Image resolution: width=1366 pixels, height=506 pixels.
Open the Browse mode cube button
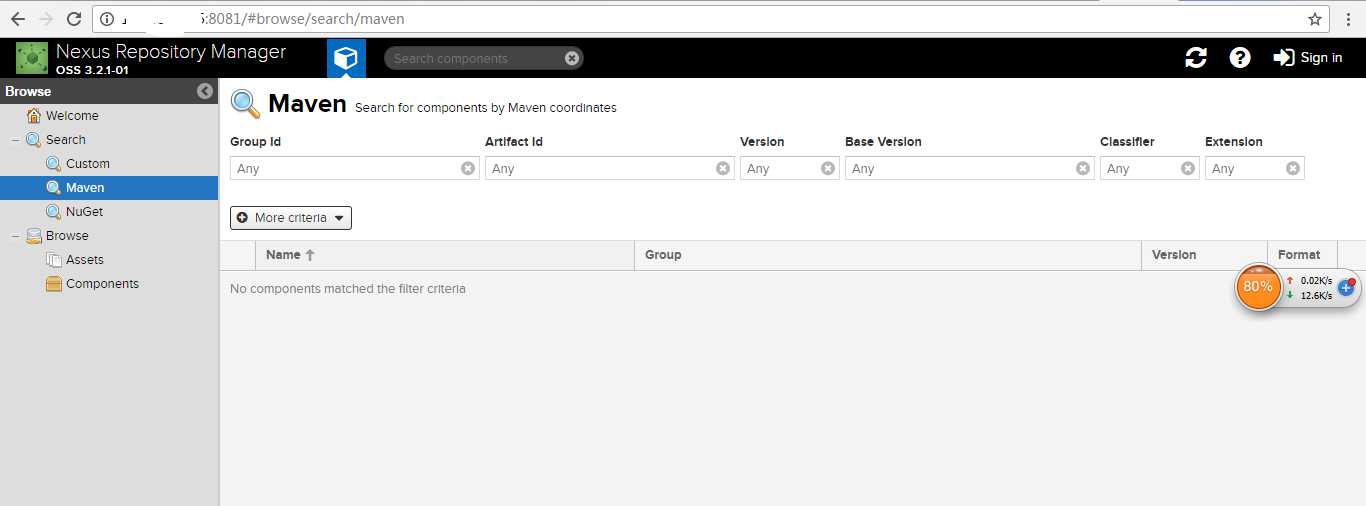click(346, 58)
